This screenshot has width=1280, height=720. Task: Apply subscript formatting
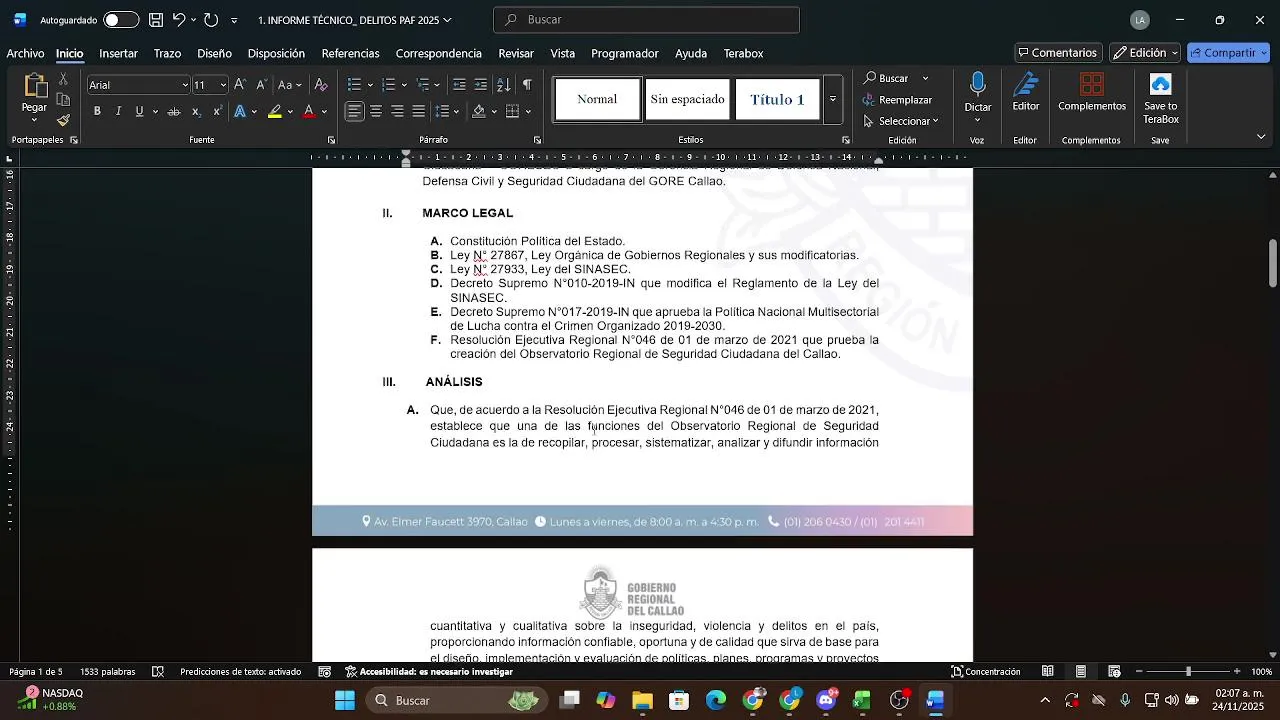pyautogui.click(x=196, y=111)
